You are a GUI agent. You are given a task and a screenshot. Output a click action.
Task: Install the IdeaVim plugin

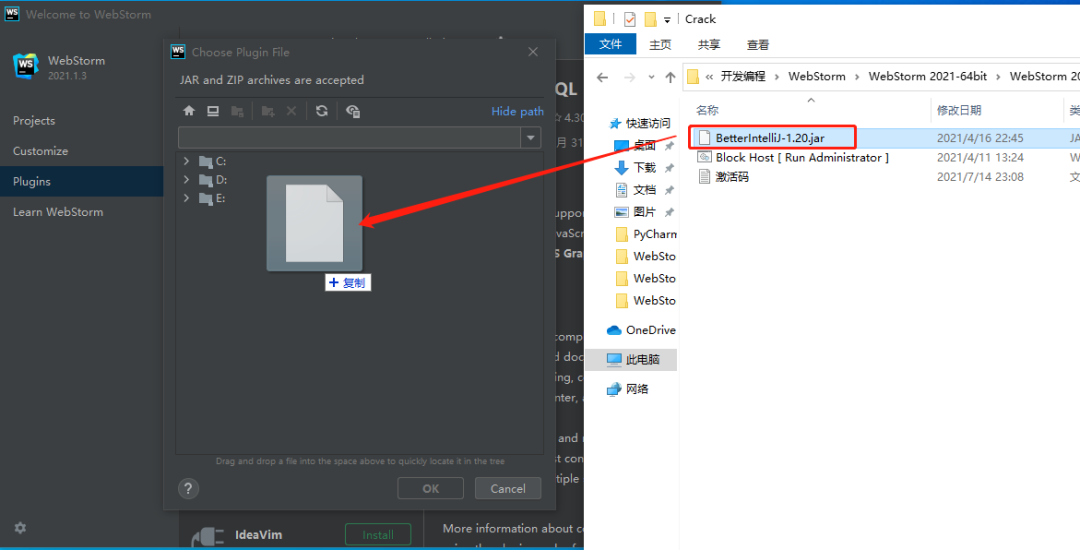378,535
